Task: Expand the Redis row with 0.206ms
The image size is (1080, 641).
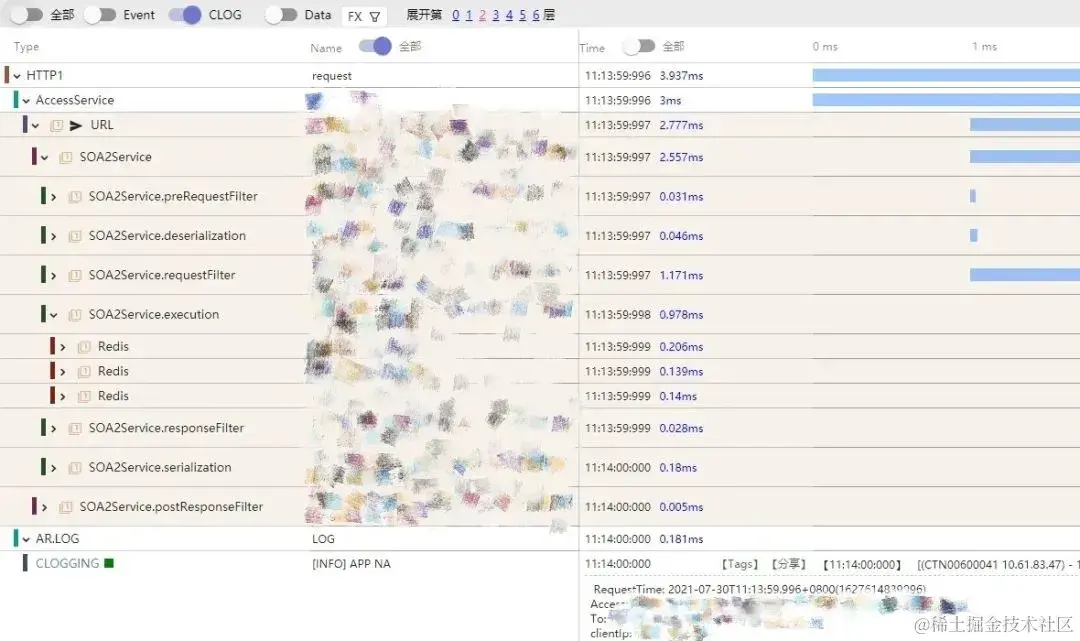Action: [x=62, y=347]
